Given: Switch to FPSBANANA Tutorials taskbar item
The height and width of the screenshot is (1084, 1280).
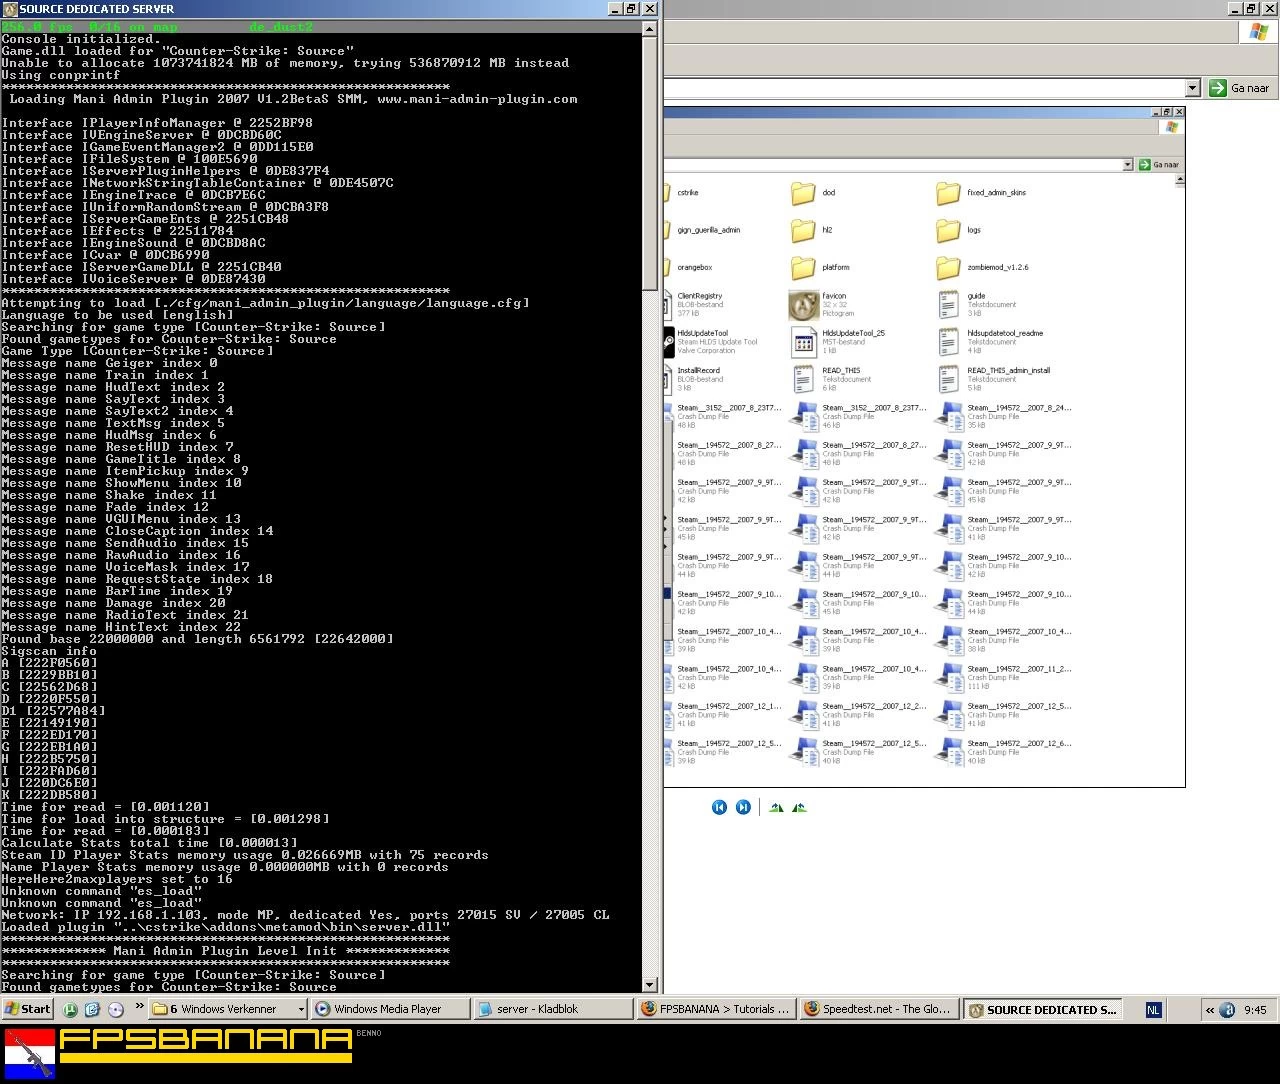Looking at the screenshot, I should click(716, 1009).
